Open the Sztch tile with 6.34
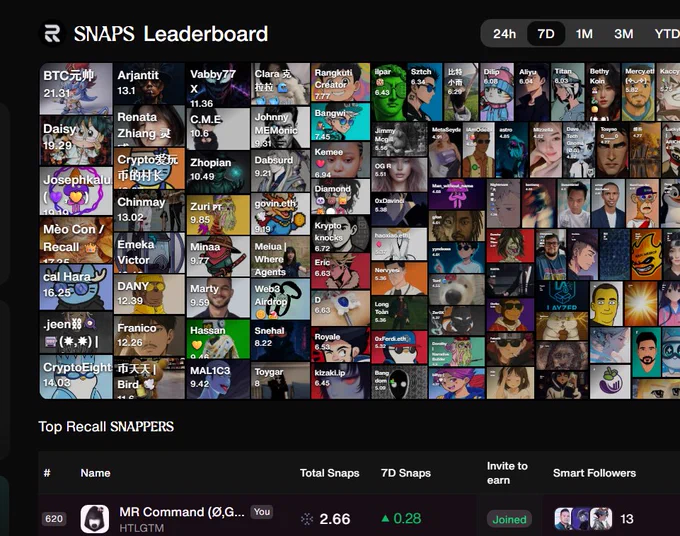680x536 pixels. pyautogui.click(x=425, y=92)
